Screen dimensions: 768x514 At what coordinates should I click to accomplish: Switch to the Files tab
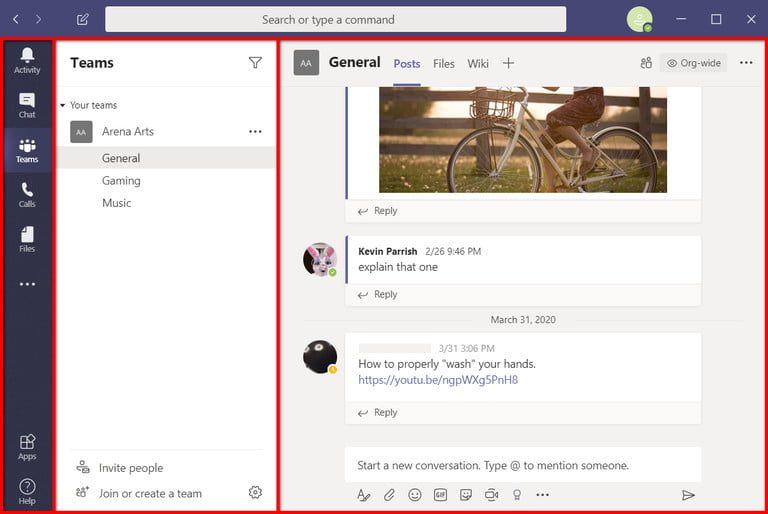click(x=444, y=64)
